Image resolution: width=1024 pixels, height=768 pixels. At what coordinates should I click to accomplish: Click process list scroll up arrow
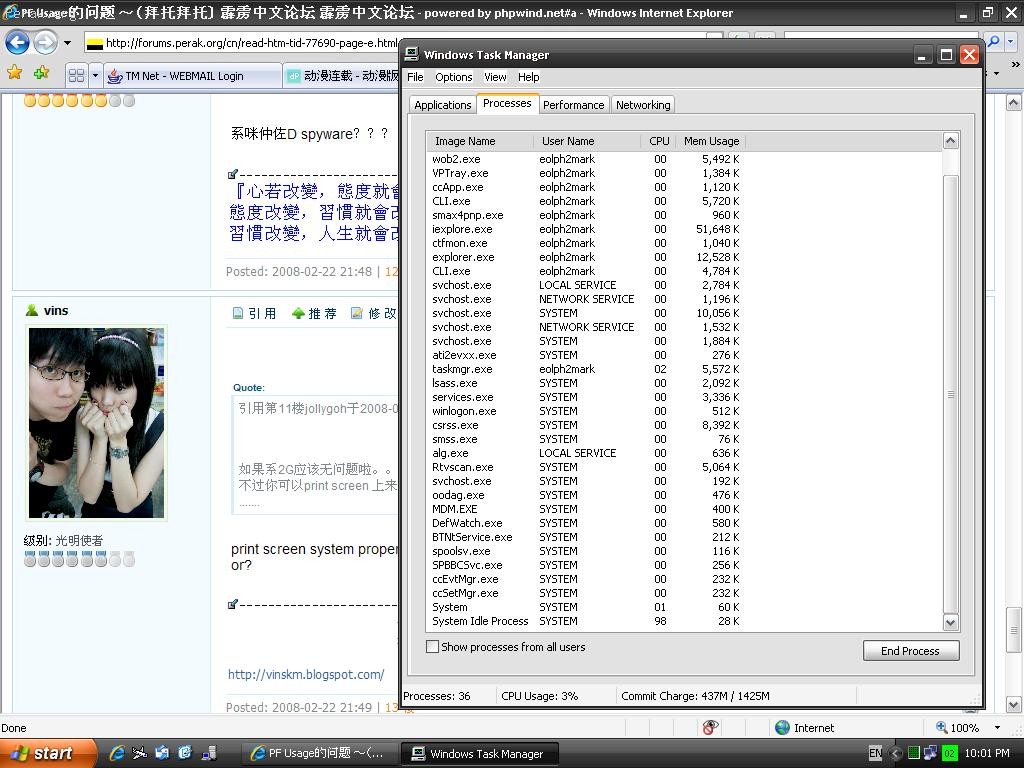pos(951,140)
